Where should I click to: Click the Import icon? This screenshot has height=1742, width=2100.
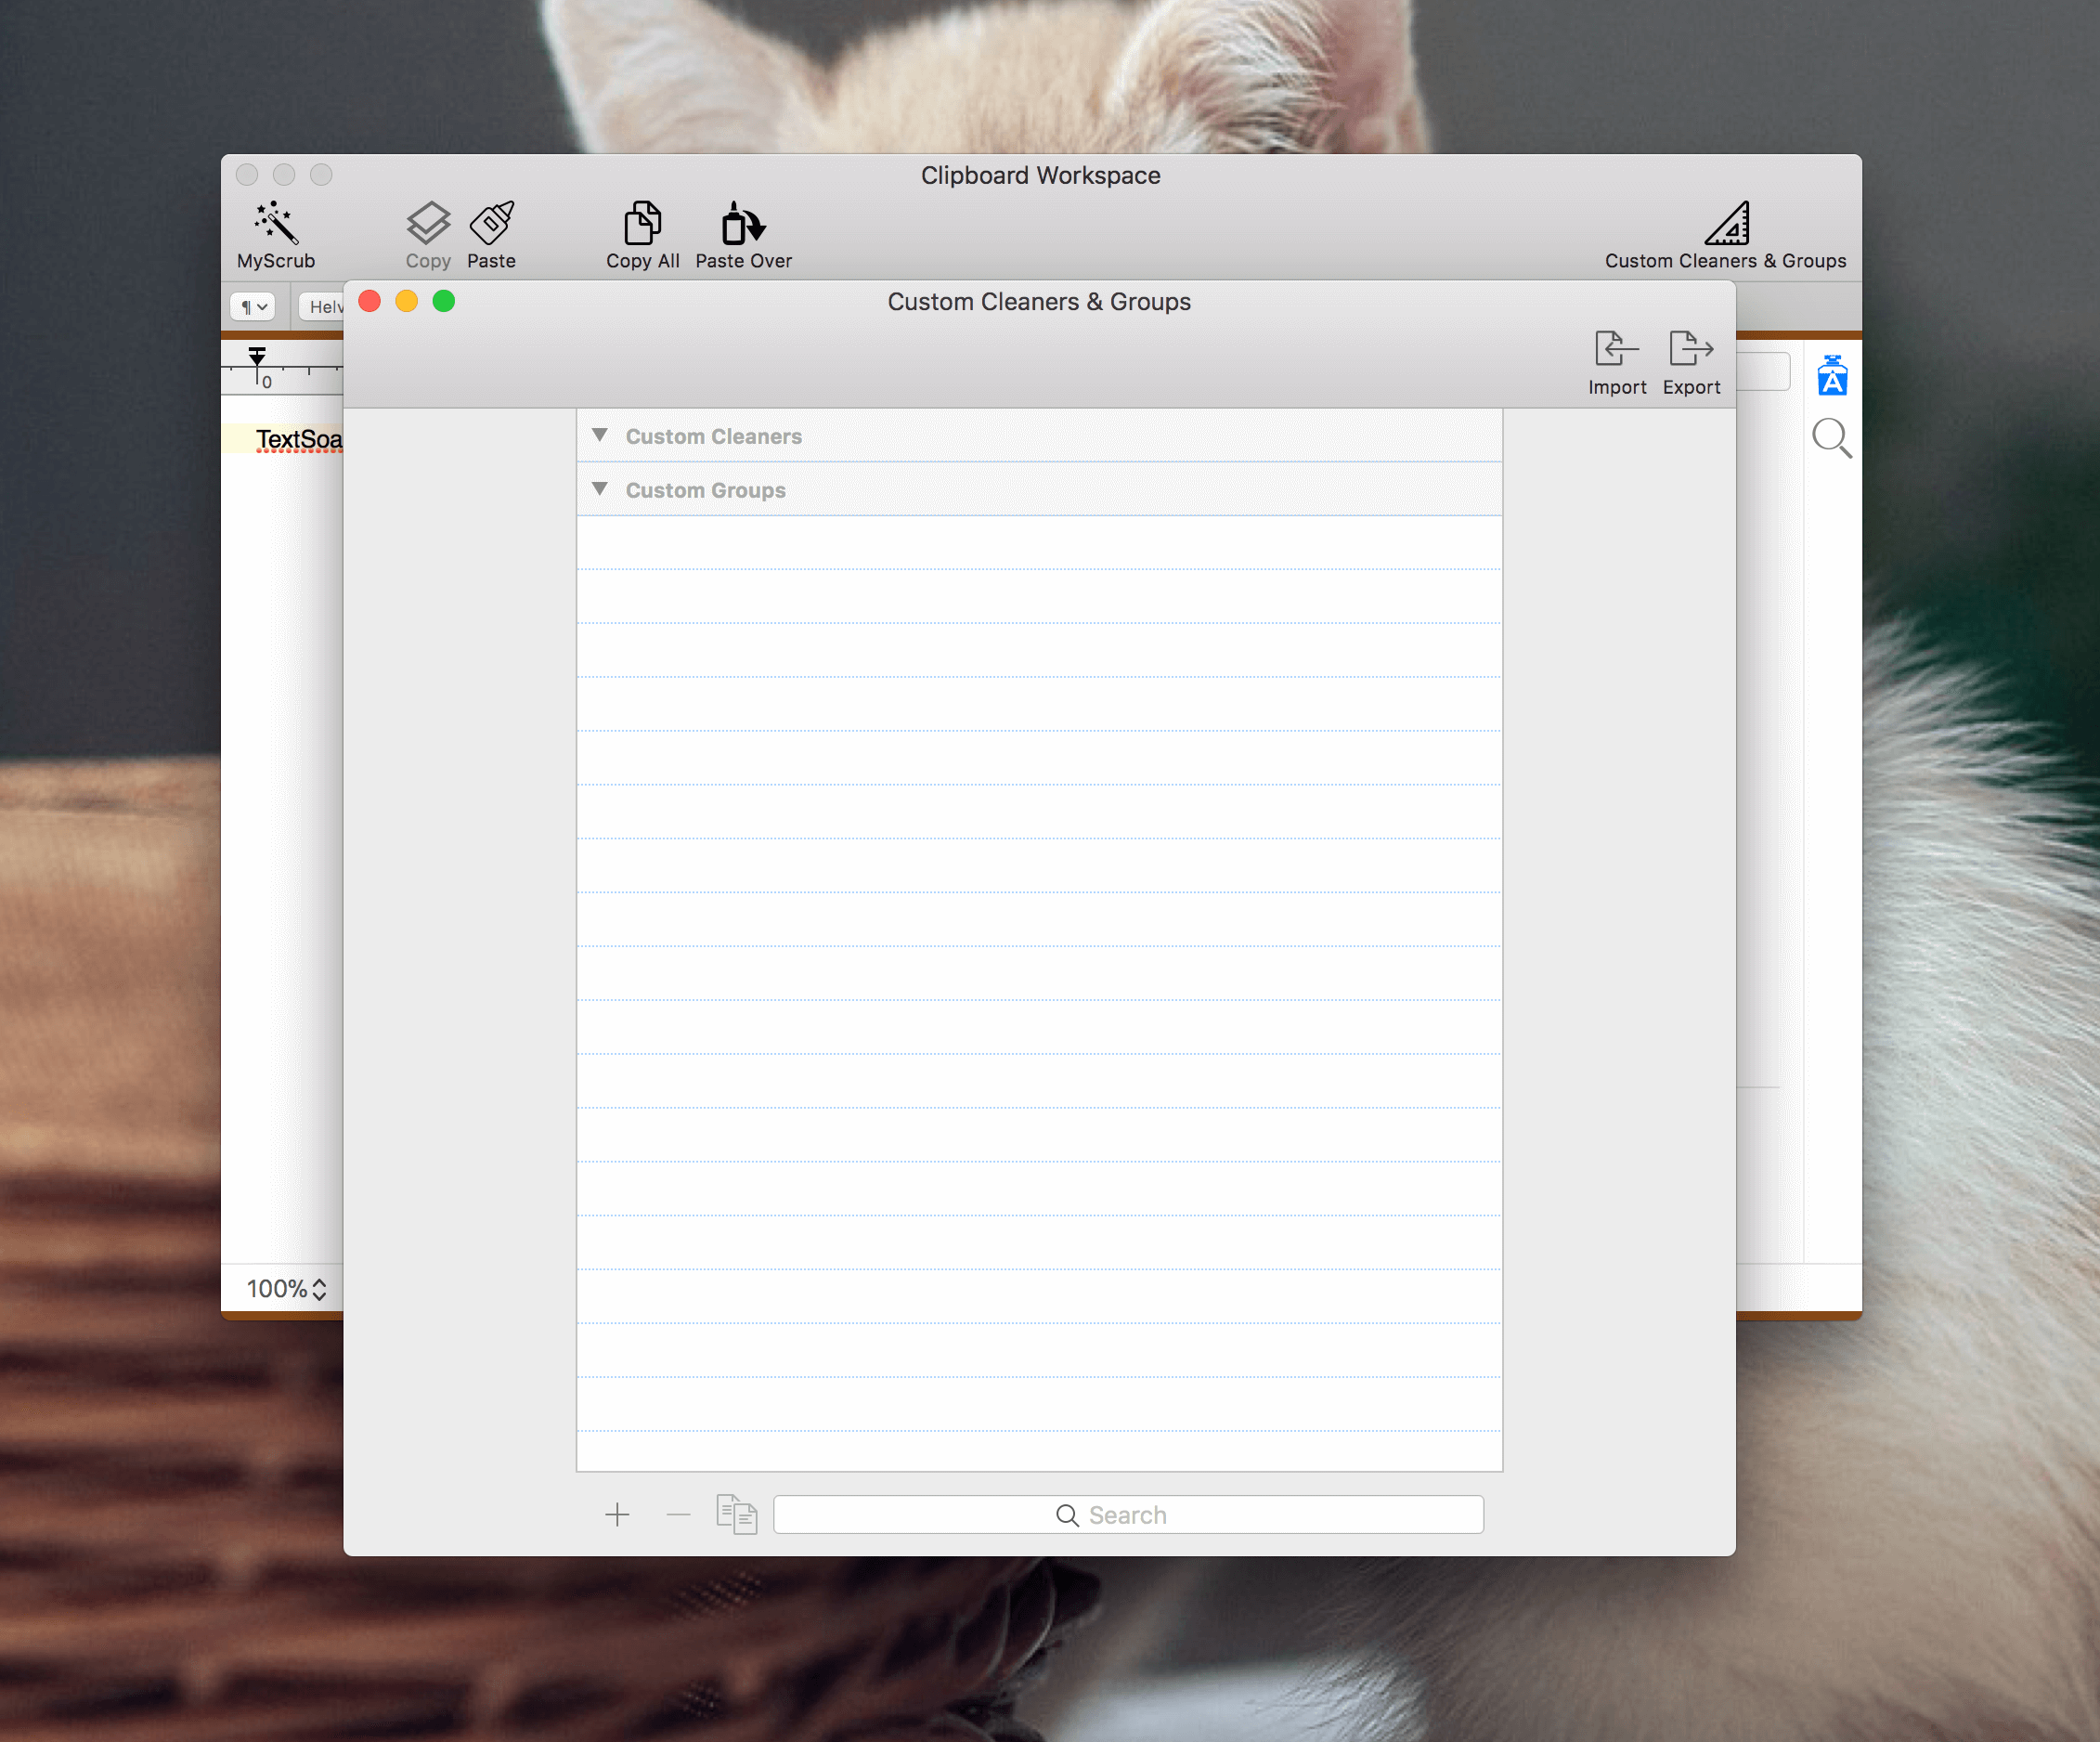click(1616, 349)
